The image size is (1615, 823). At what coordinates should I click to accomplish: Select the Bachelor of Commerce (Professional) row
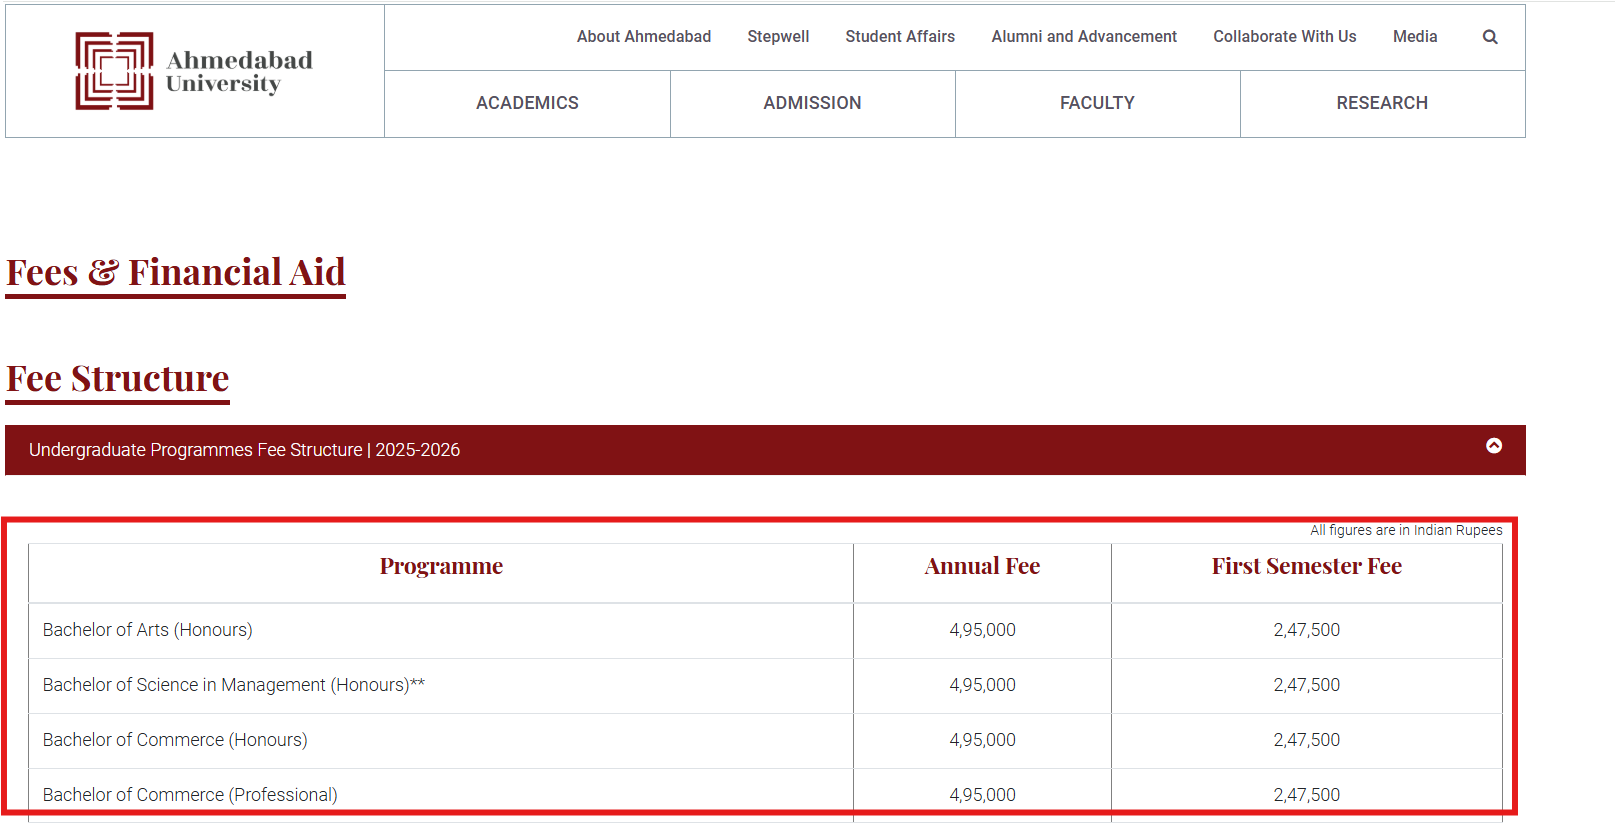(x=765, y=795)
